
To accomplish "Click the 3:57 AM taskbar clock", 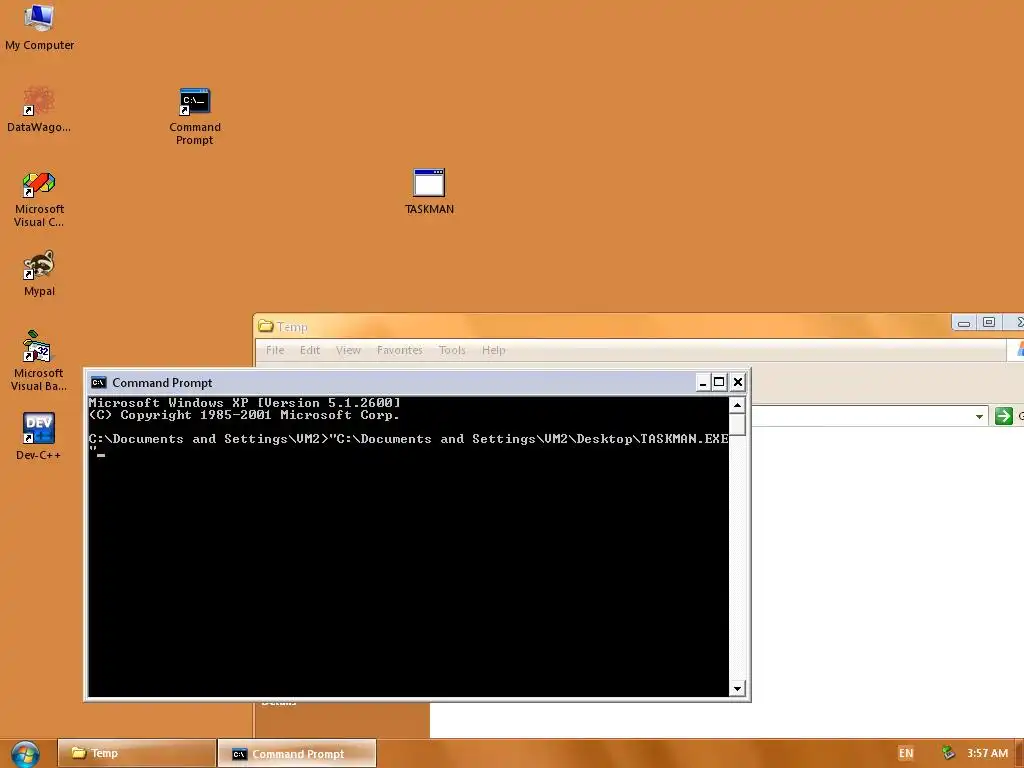I will (987, 753).
